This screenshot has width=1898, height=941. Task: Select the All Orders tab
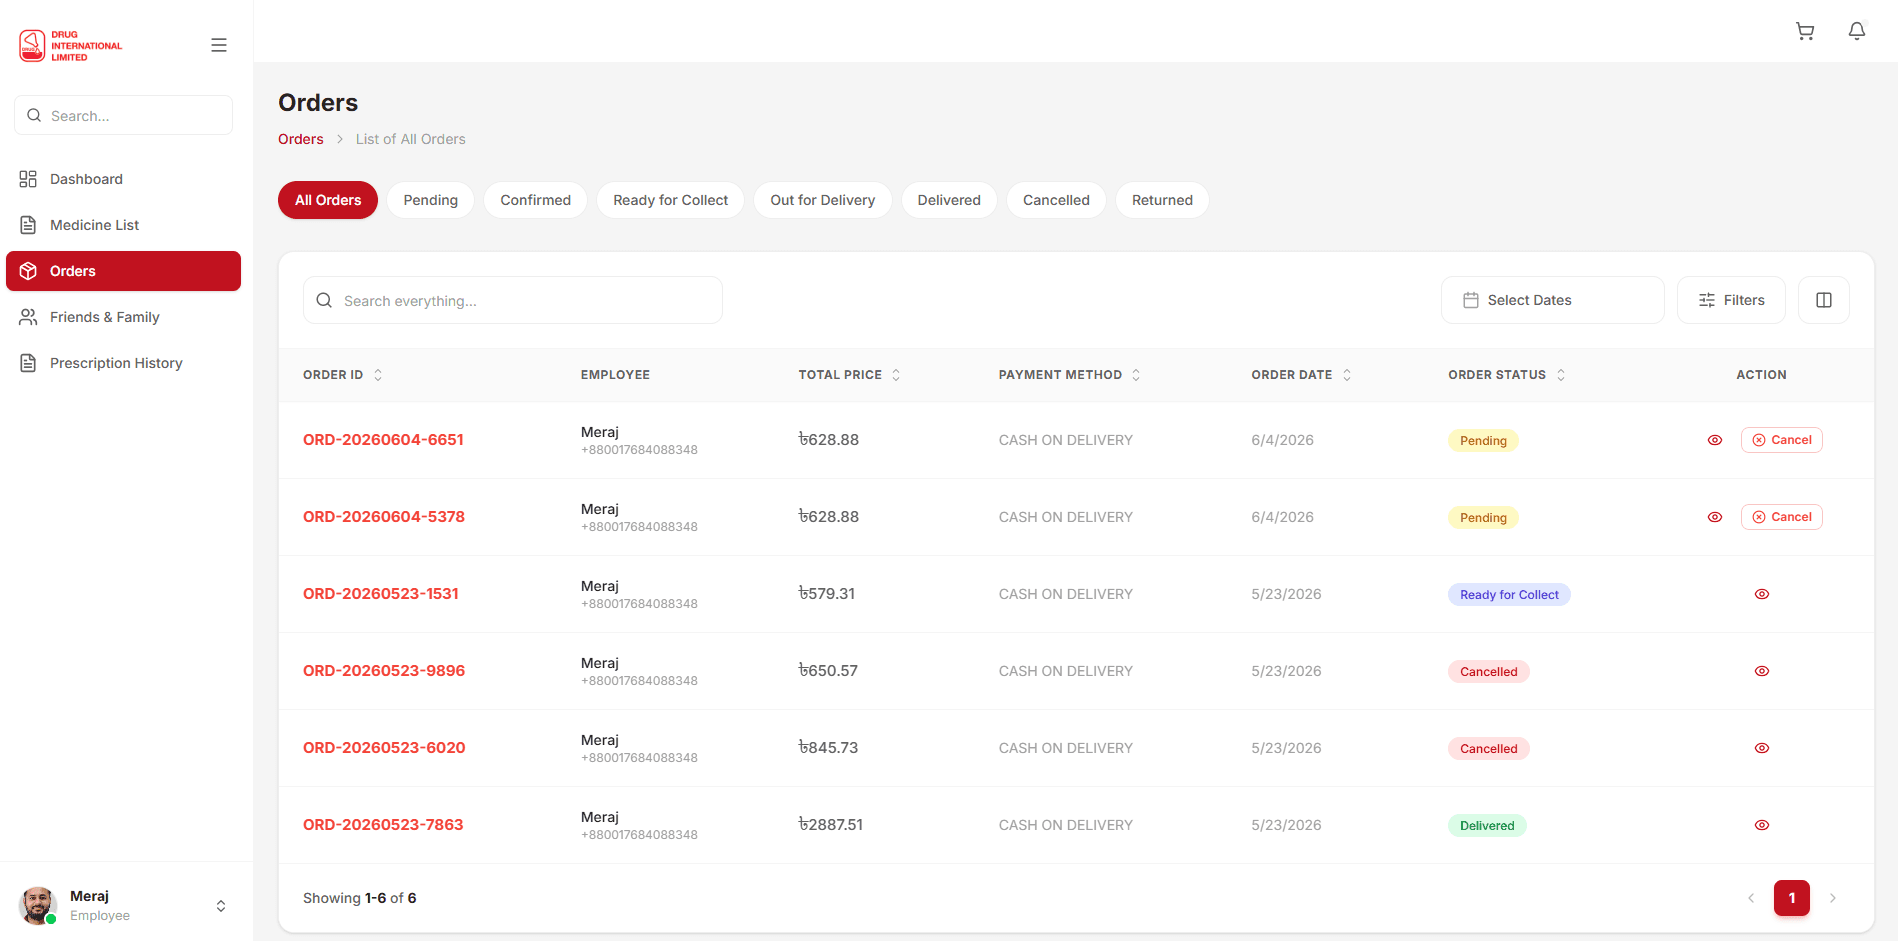328,200
